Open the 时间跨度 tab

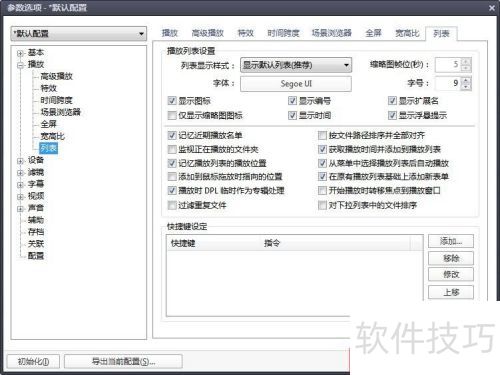point(283,33)
